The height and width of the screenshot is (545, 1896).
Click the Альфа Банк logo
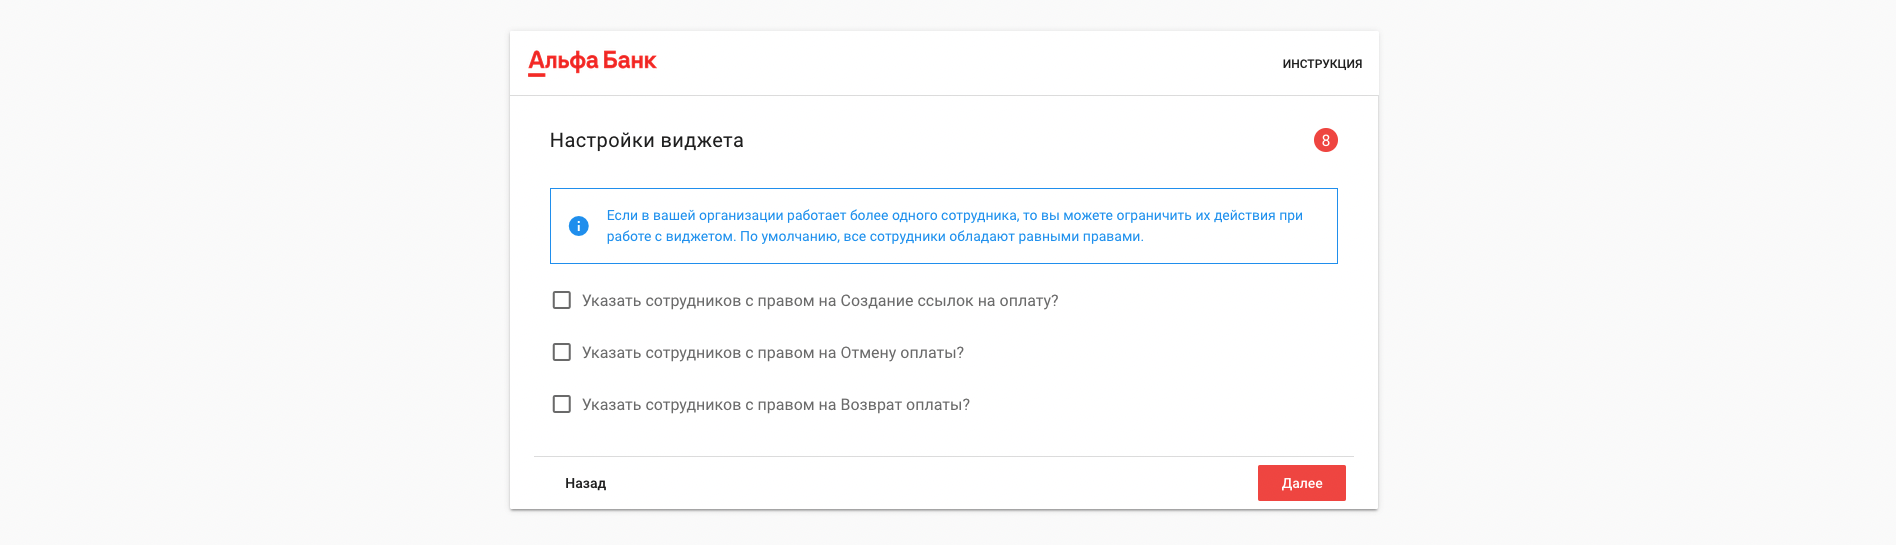click(x=592, y=62)
